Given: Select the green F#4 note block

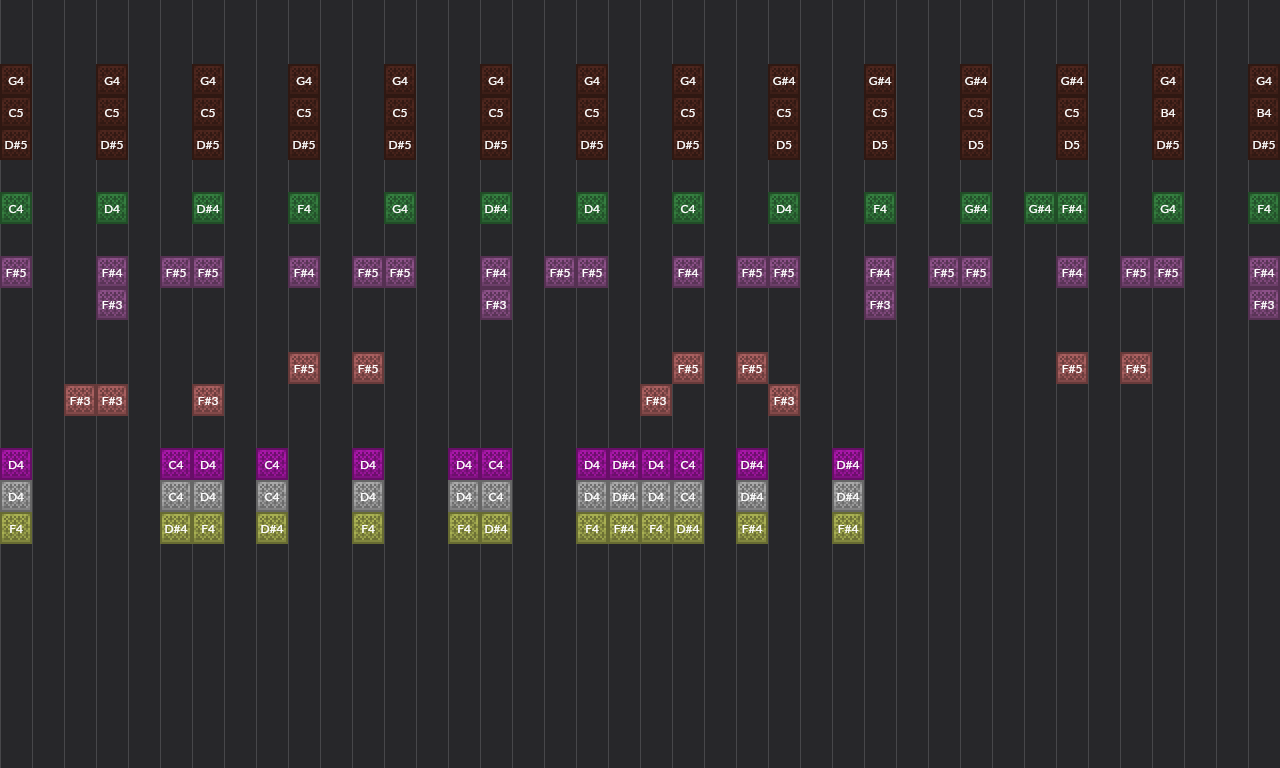Looking at the screenshot, I should coord(1072,209).
